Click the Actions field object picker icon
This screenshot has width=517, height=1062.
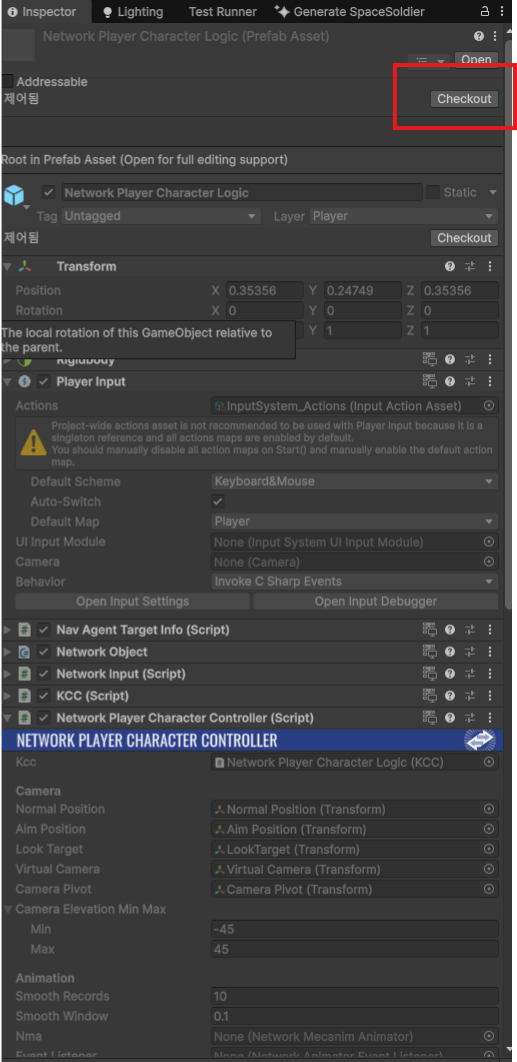[x=489, y=406]
